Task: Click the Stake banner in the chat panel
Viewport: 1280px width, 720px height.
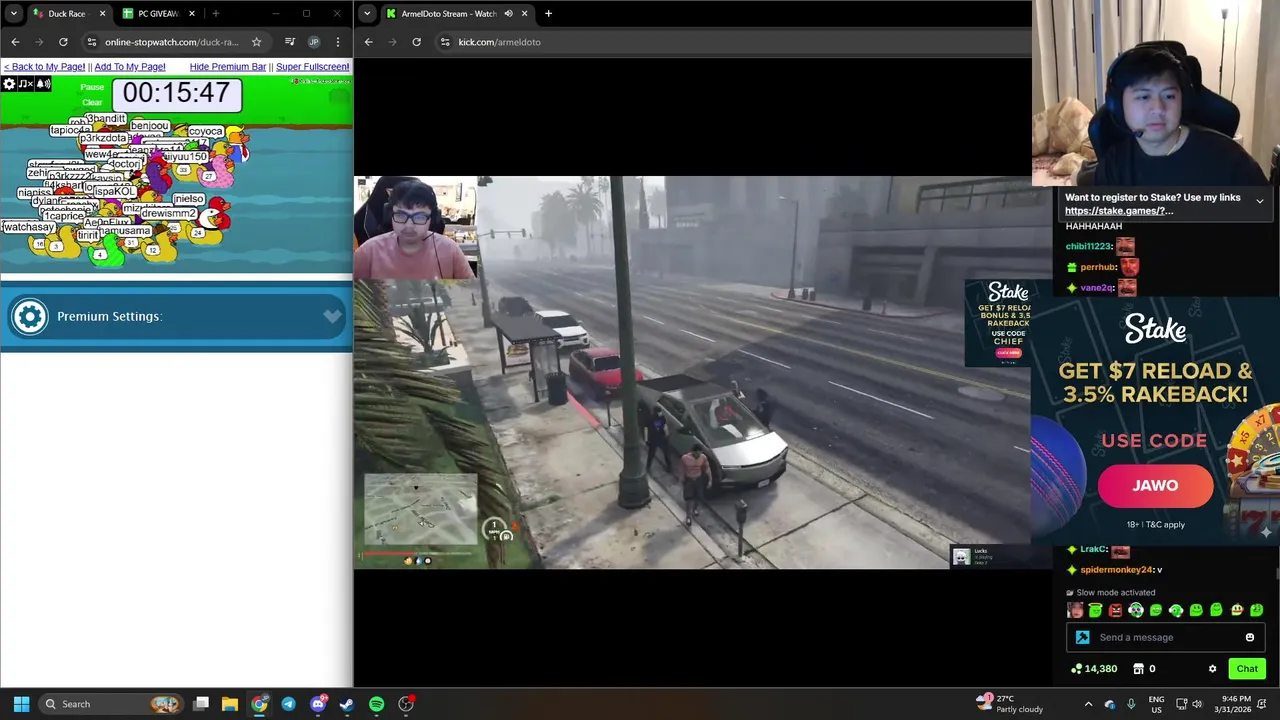Action: [1155, 420]
